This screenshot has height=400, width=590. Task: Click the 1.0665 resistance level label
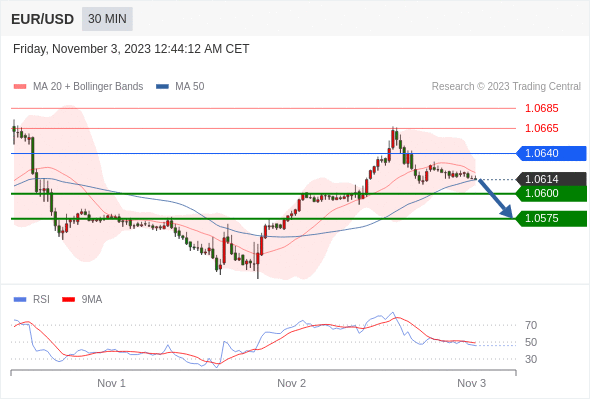coord(541,128)
